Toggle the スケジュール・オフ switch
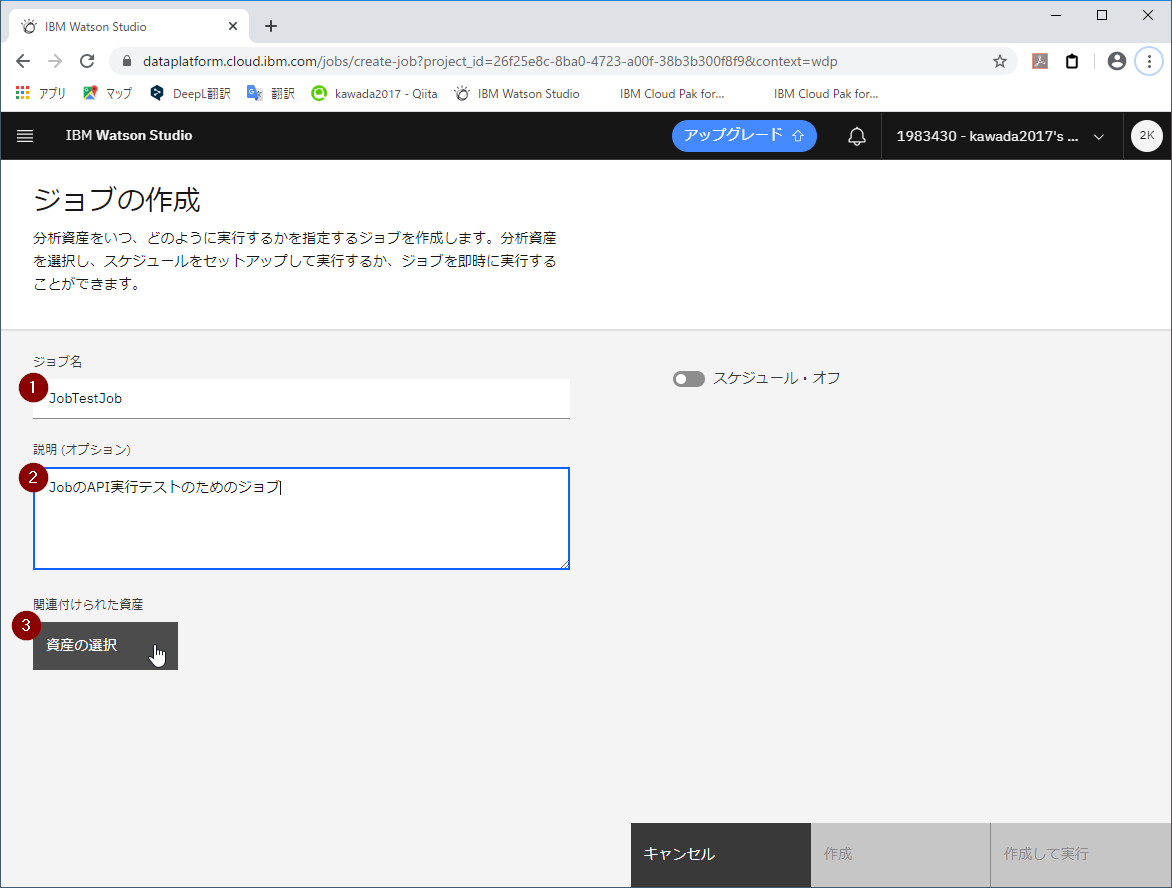The height and width of the screenshot is (888, 1172). 688,379
